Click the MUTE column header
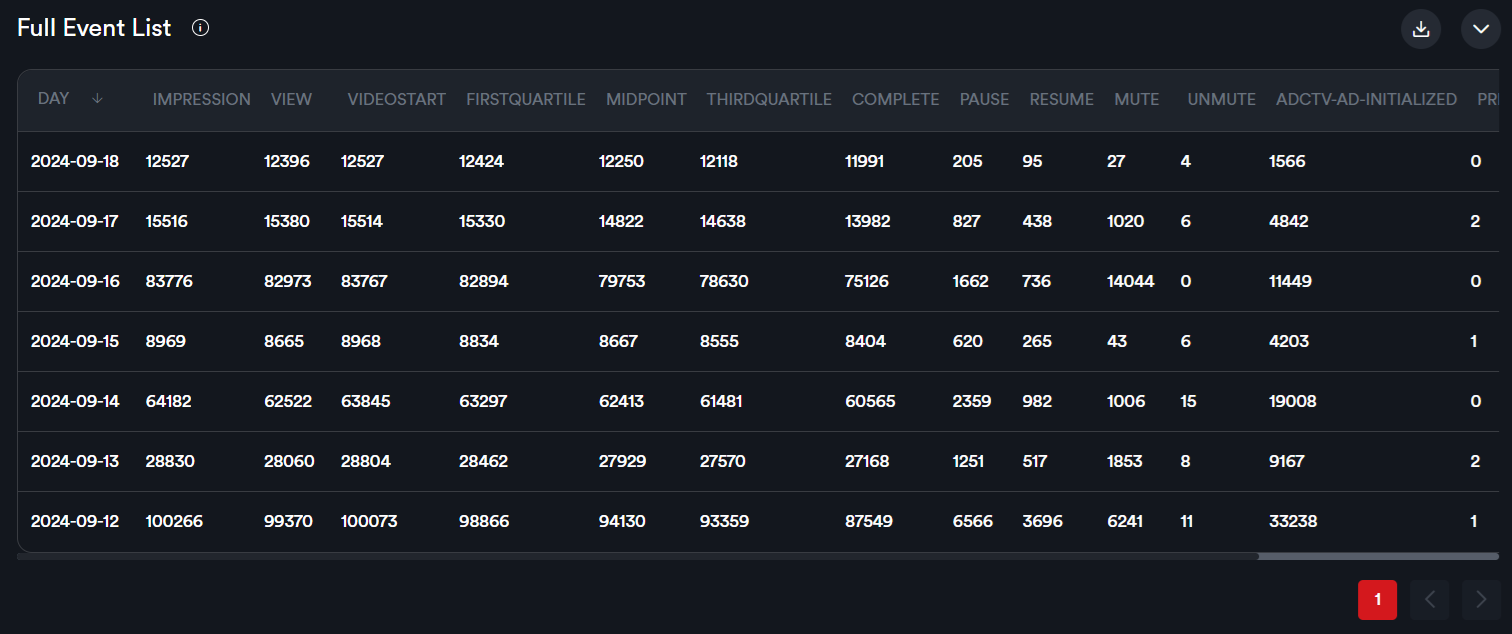The image size is (1512, 634). [x=1136, y=99]
